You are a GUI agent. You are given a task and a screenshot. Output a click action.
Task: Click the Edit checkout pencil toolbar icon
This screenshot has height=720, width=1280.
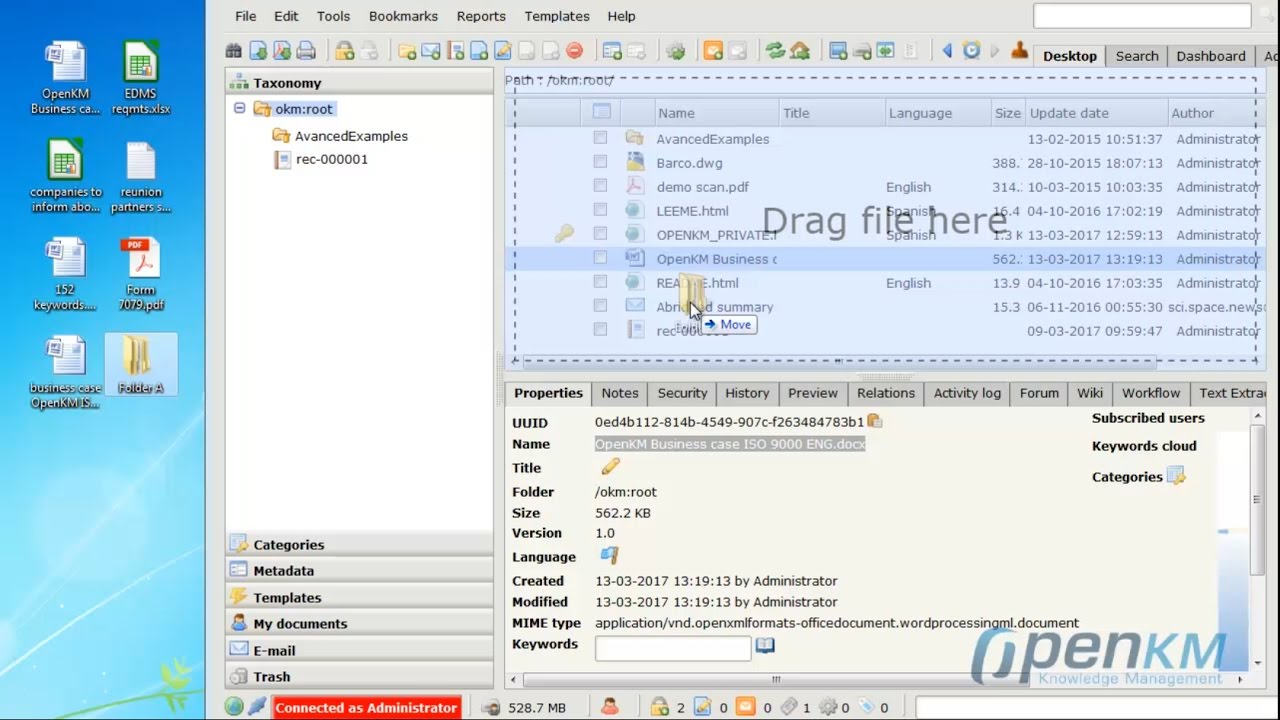[x=503, y=50]
